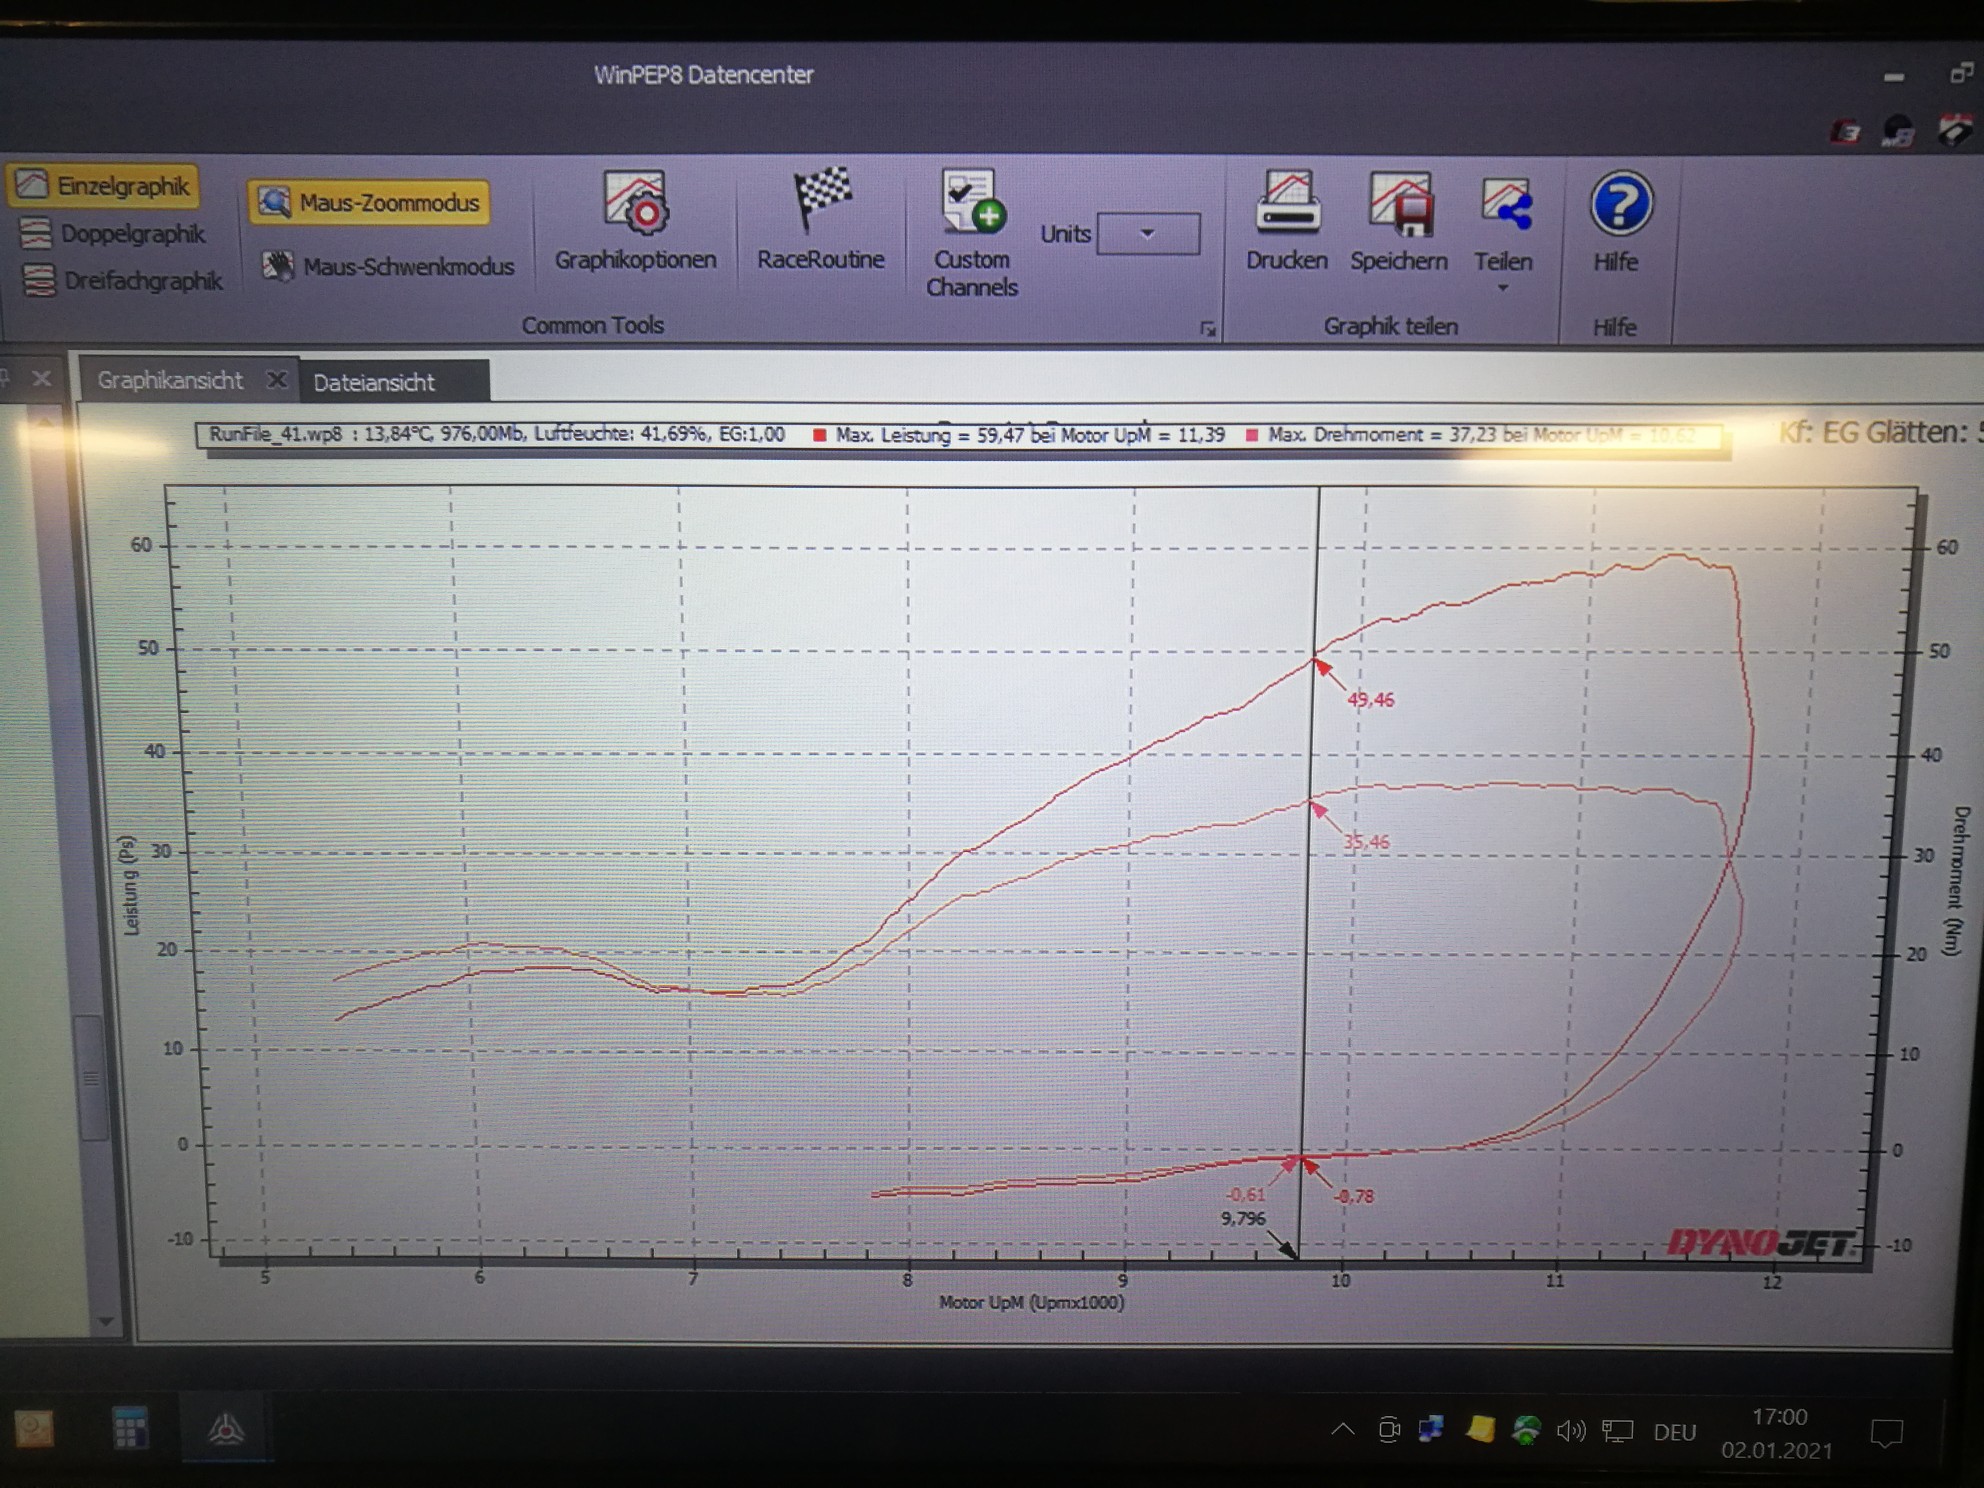Click the speaker volume icon in tray

pyautogui.click(x=1570, y=1431)
